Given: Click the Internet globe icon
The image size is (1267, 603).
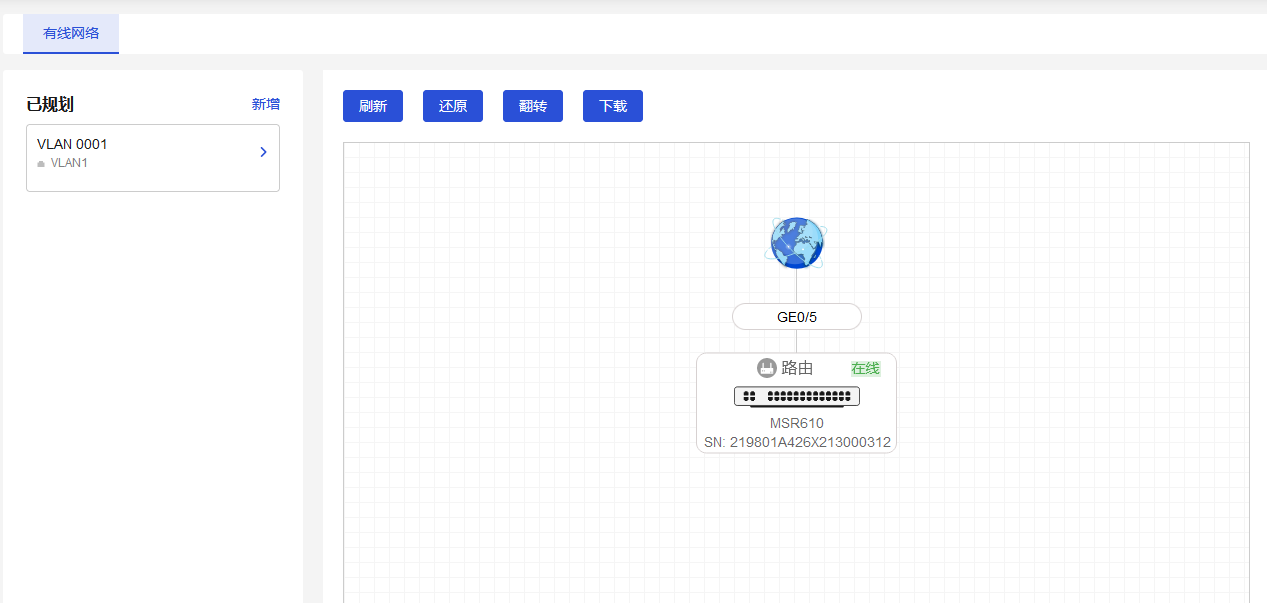Looking at the screenshot, I should pyautogui.click(x=796, y=243).
